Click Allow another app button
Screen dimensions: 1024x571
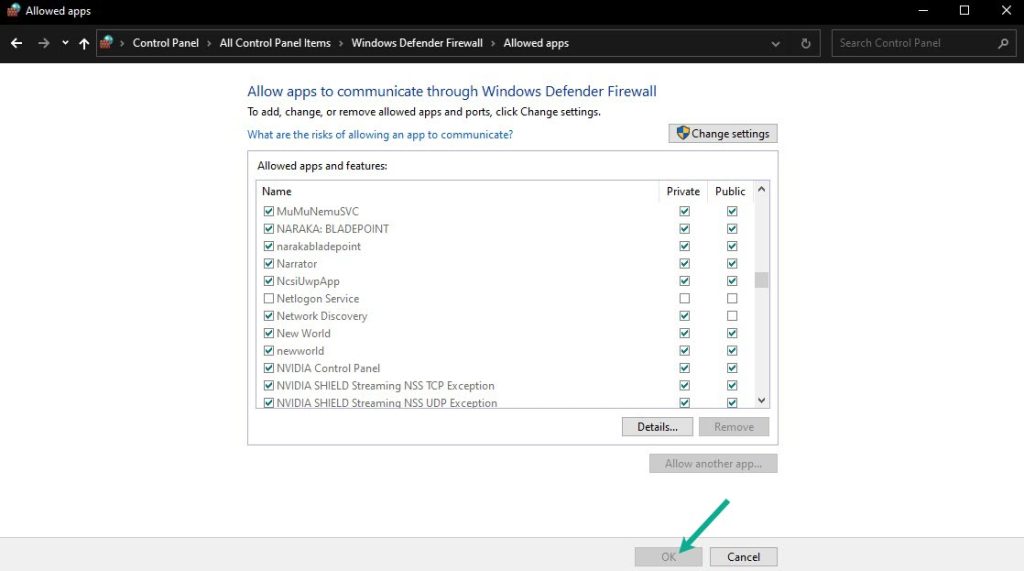click(x=713, y=463)
